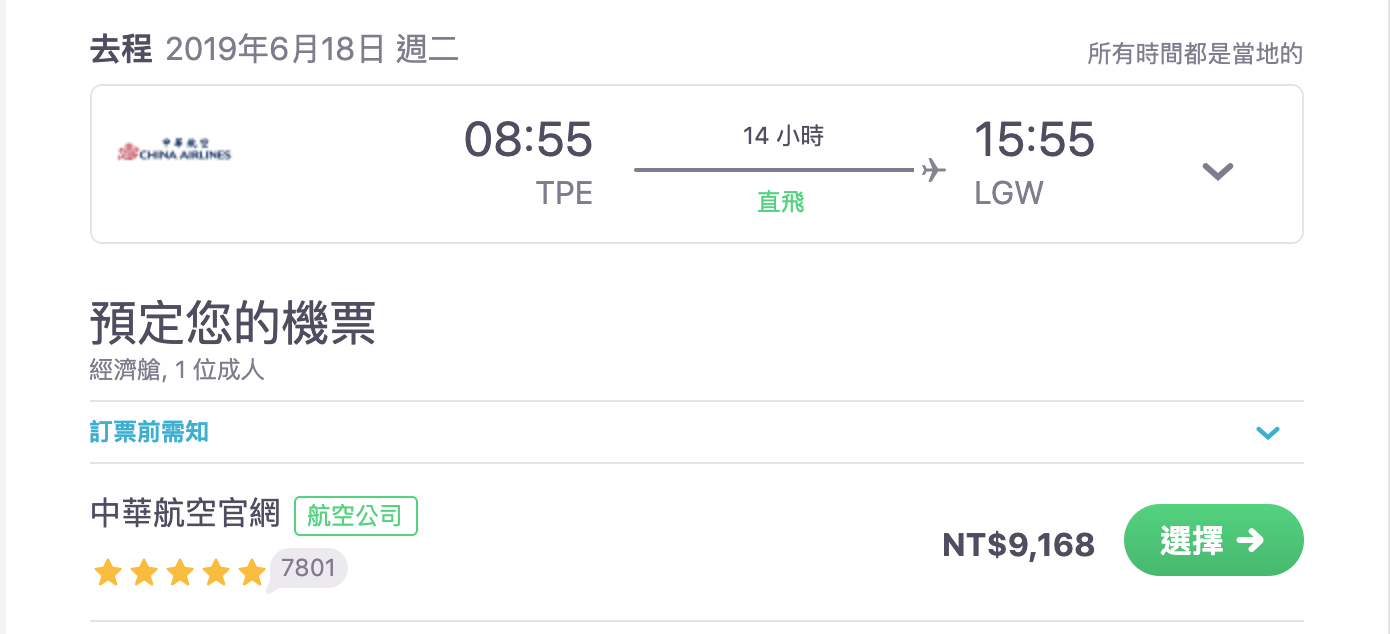Image resolution: width=1392 pixels, height=634 pixels.
Task: Click the LGW arrival airport code
Action: [1009, 193]
